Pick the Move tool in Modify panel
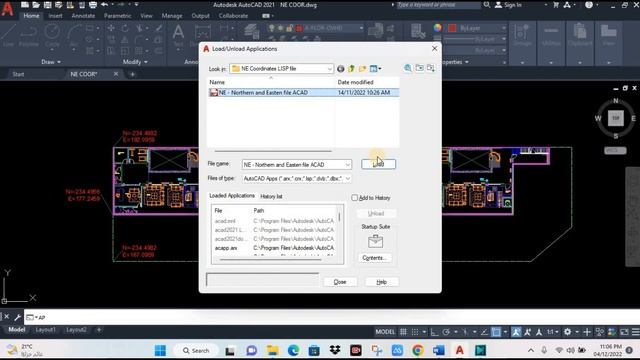 coord(111,28)
